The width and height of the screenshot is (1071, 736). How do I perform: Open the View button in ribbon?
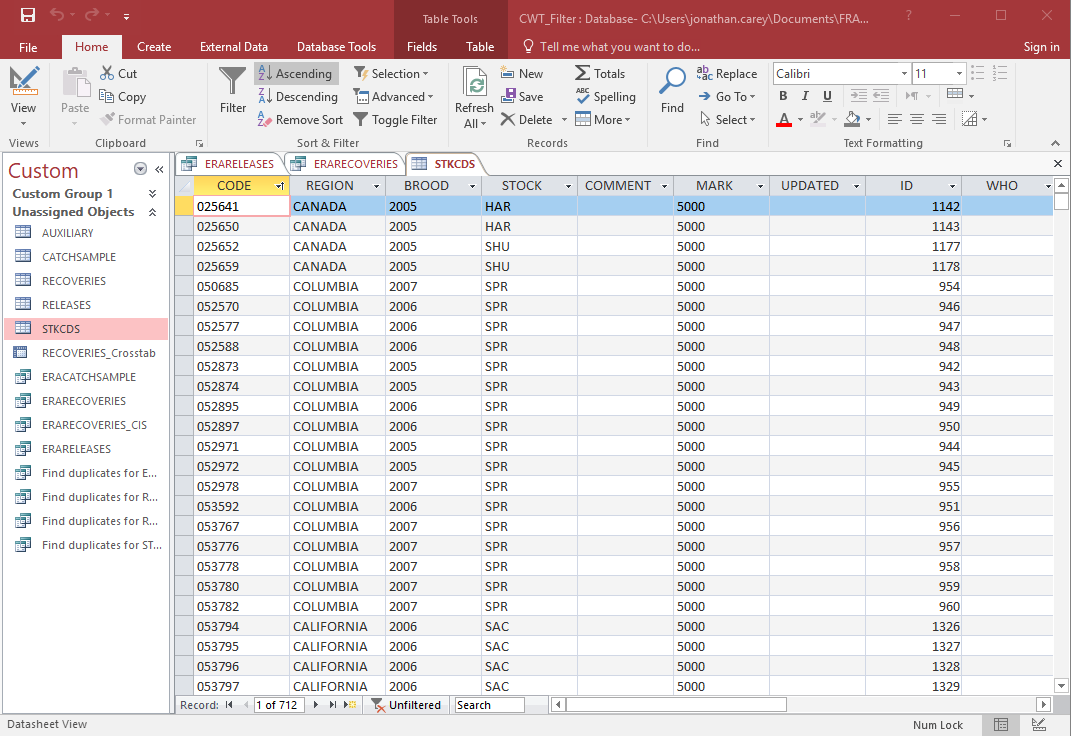tap(23, 96)
